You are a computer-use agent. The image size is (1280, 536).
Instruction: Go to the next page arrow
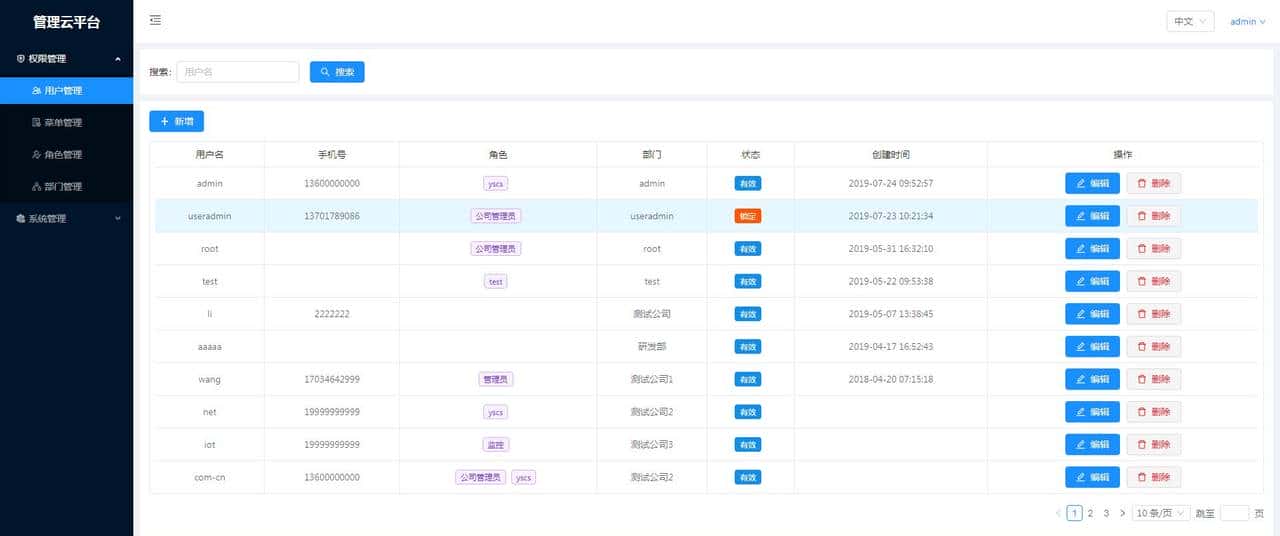pyautogui.click(x=1122, y=513)
